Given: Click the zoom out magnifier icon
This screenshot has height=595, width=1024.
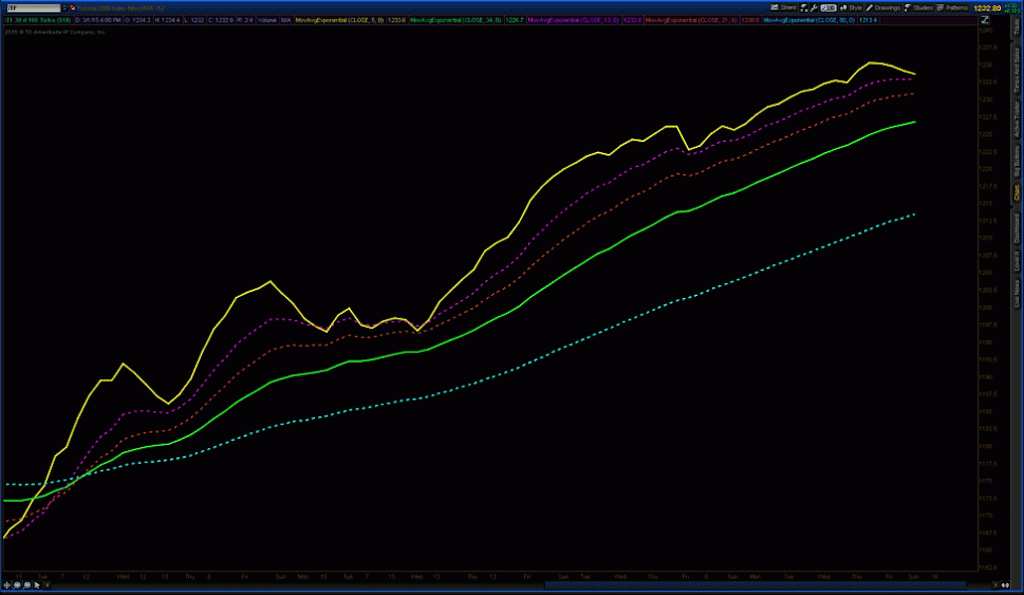Looking at the screenshot, I should tap(27, 585).
